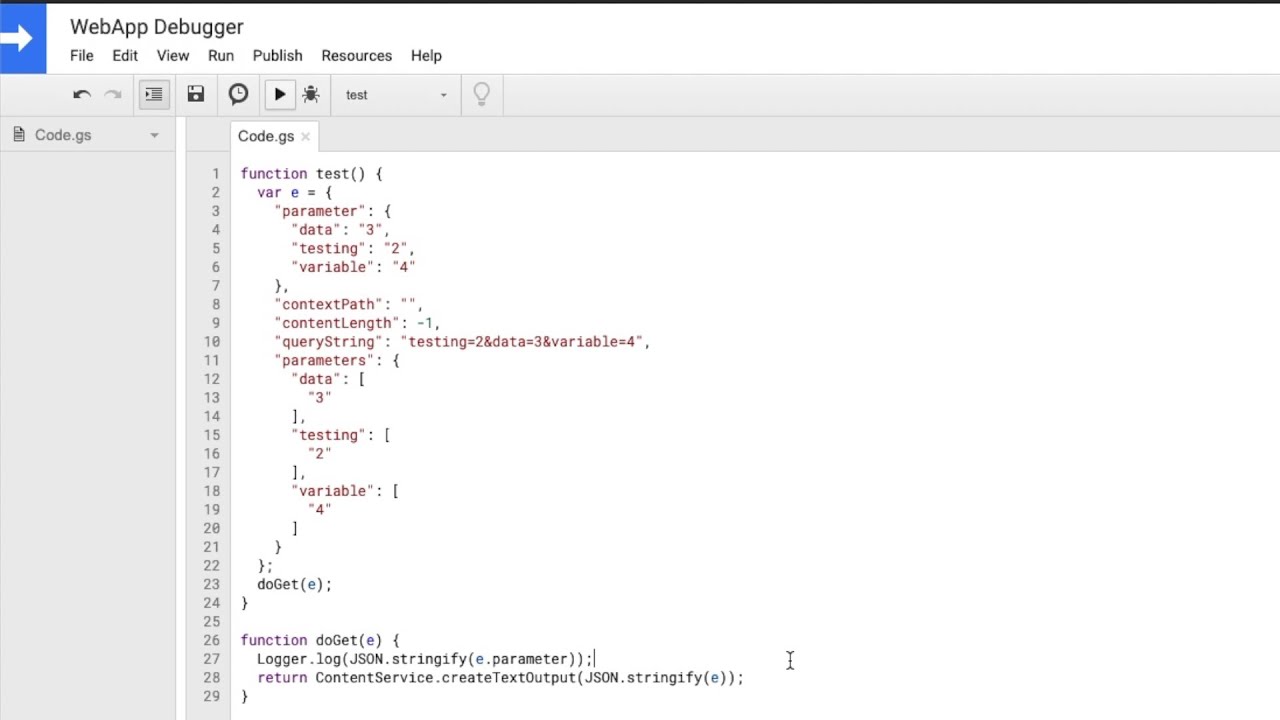Open the View menu
This screenshot has height=720, width=1280.
click(173, 56)
